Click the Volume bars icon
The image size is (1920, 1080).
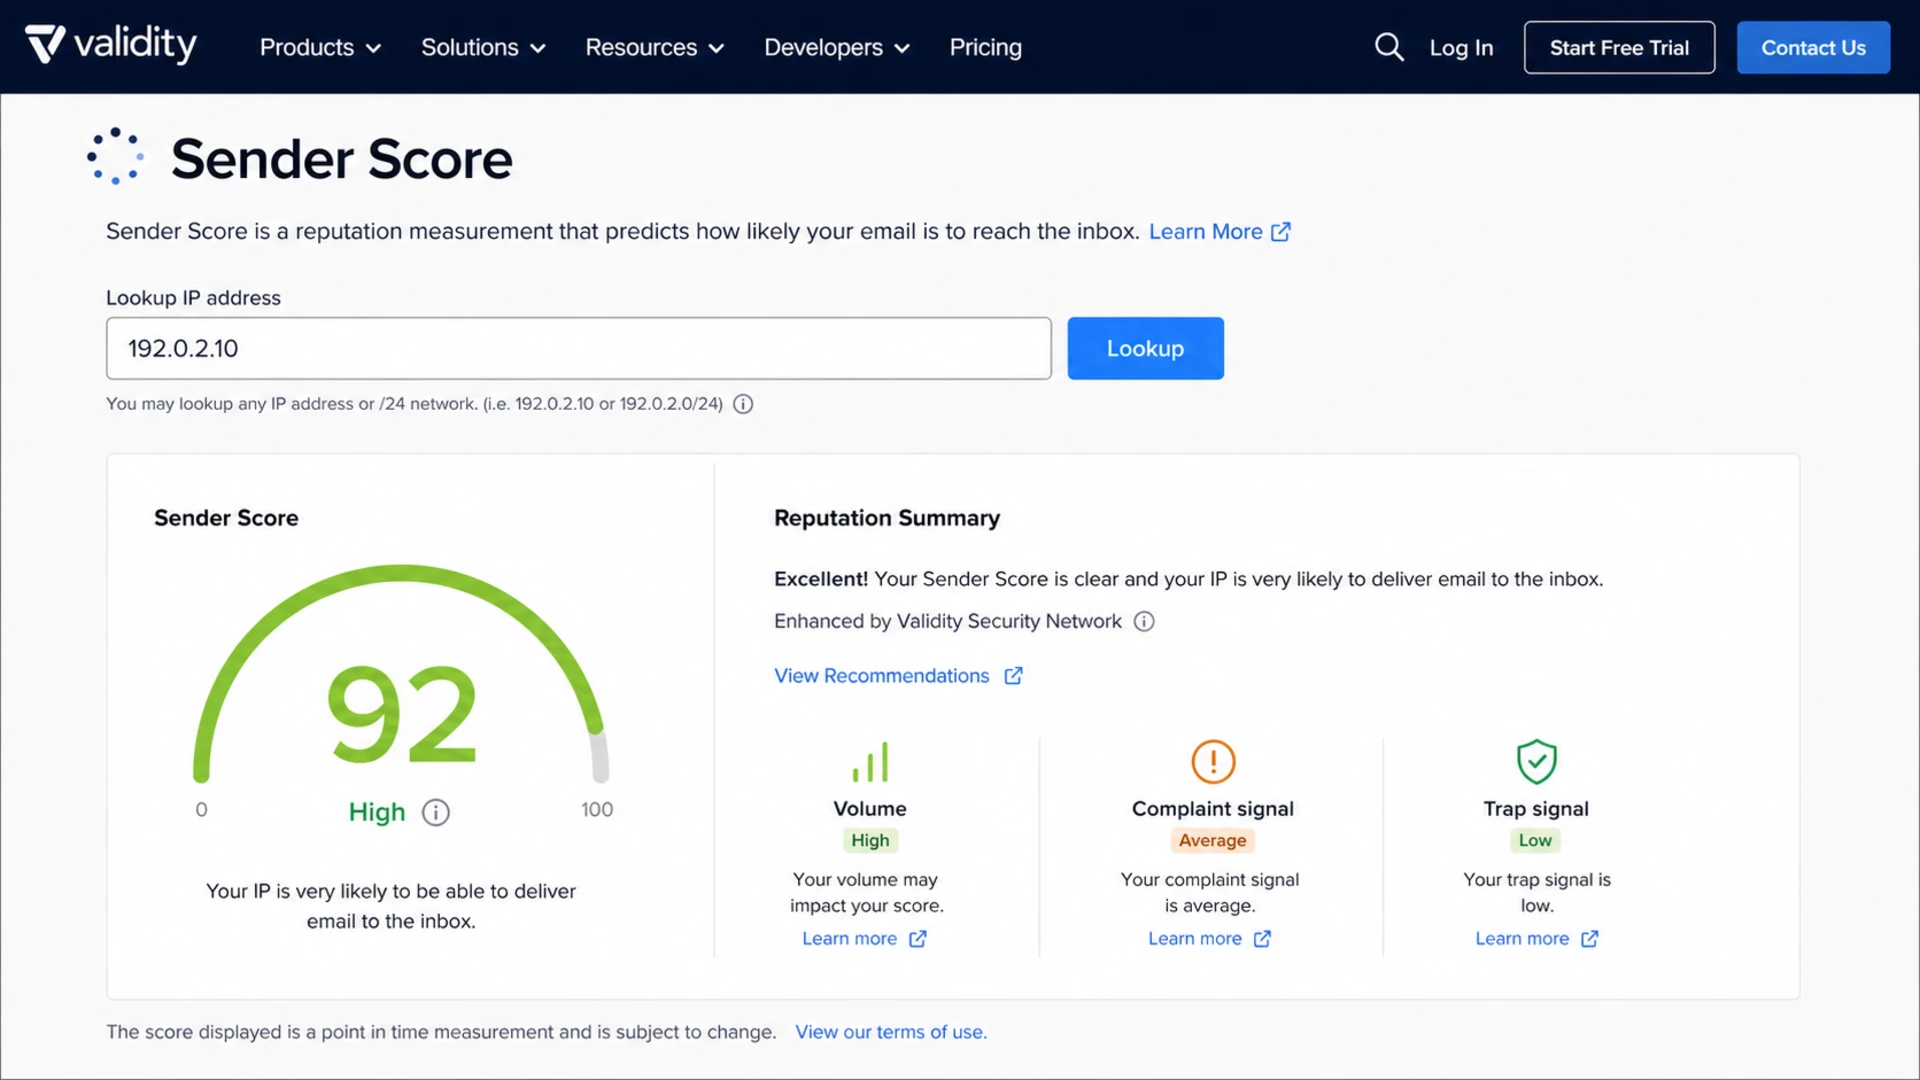pyautogui.click(x=870, y=762)
